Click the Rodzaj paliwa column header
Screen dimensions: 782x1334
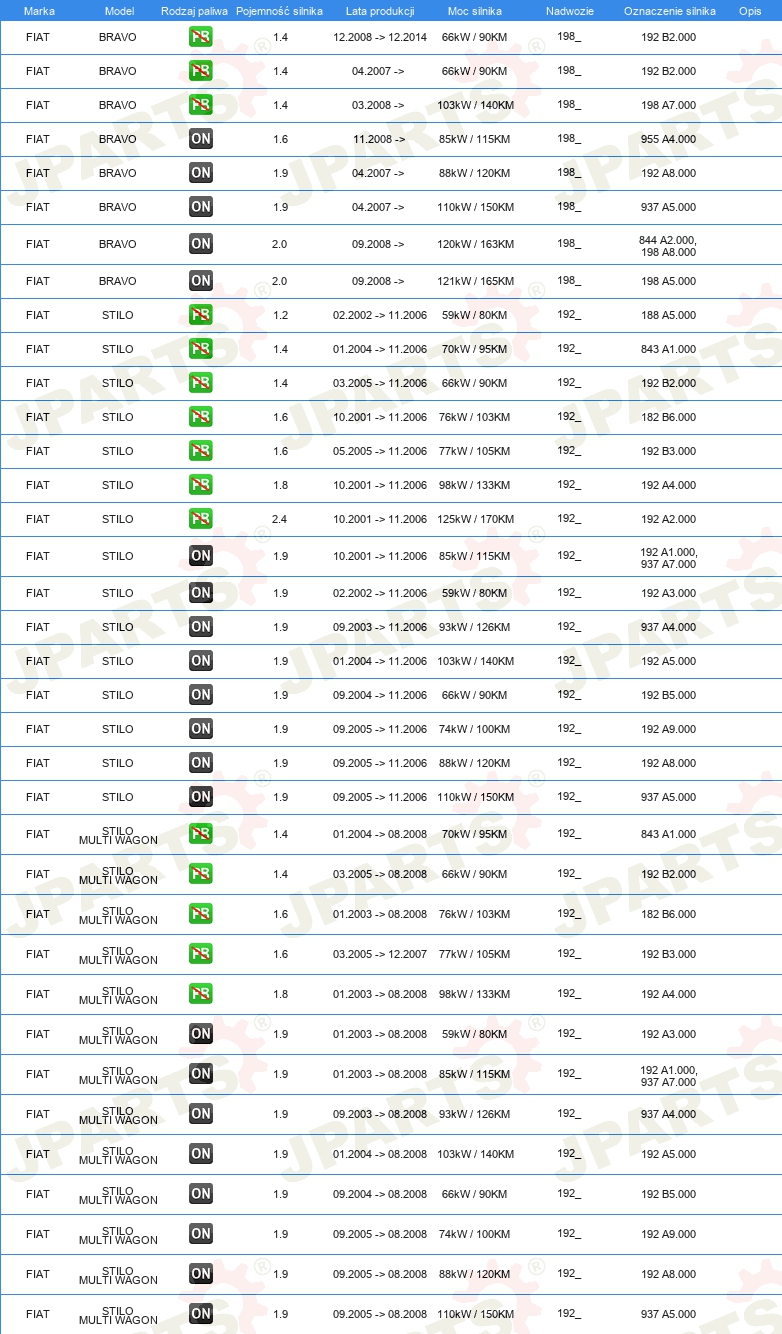click(194, 10)
